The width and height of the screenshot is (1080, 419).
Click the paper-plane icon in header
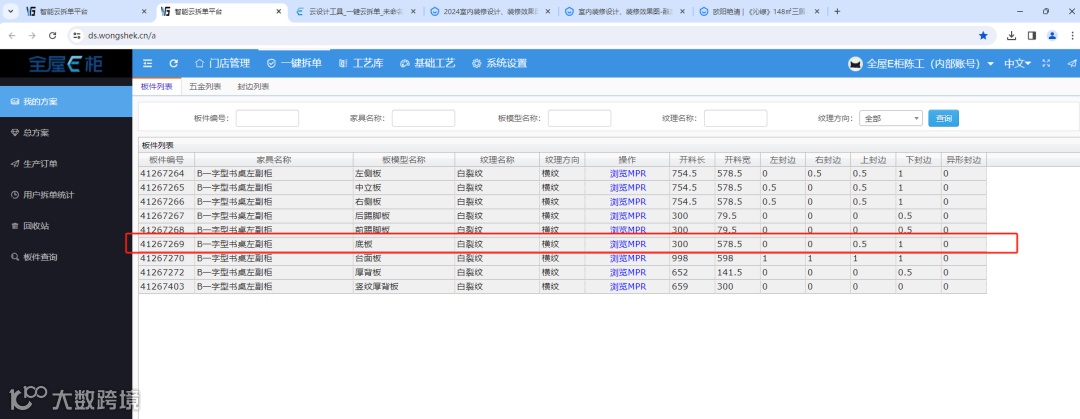1072,63
